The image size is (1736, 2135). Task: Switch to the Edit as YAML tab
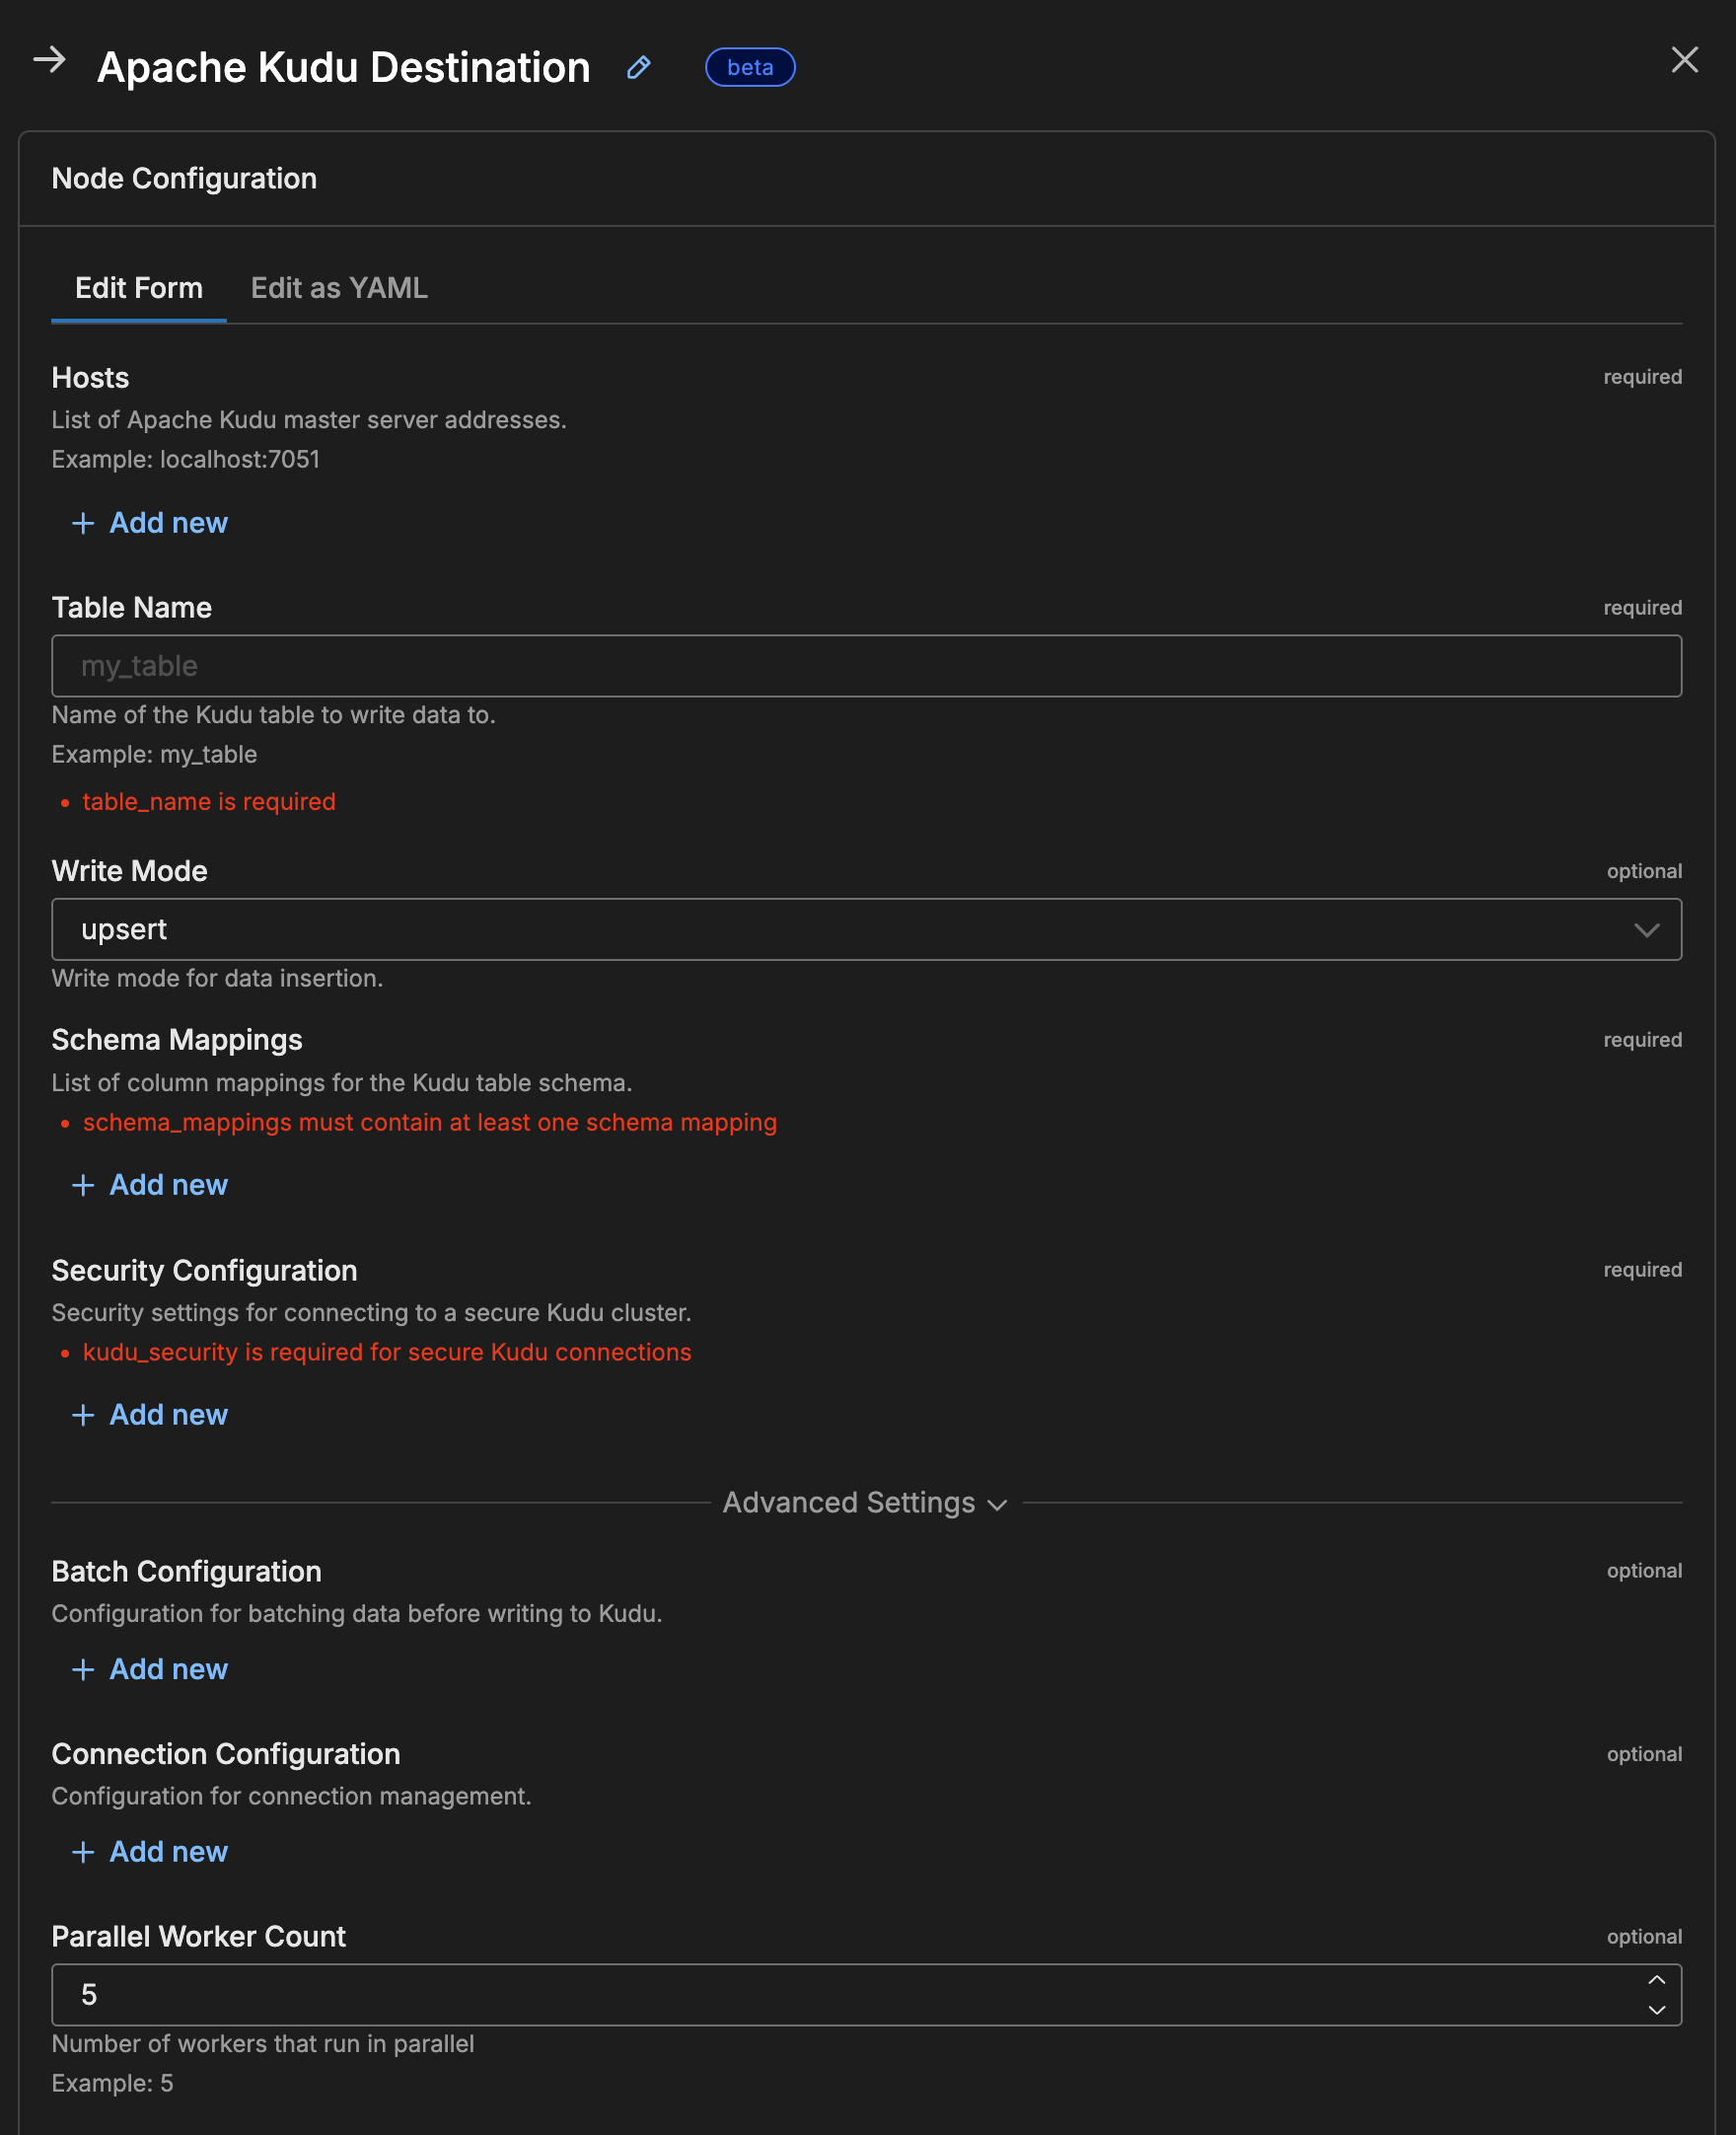click(x=339, y=288)
